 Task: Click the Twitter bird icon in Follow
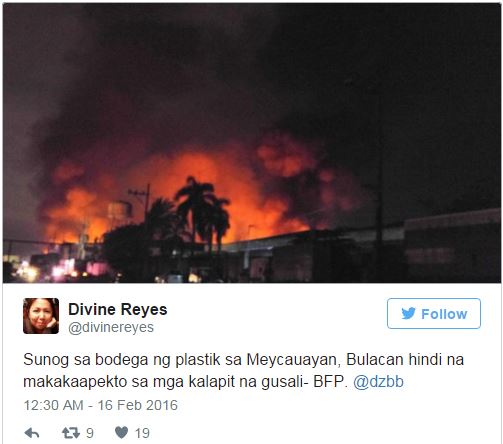(x=409, y=313)
